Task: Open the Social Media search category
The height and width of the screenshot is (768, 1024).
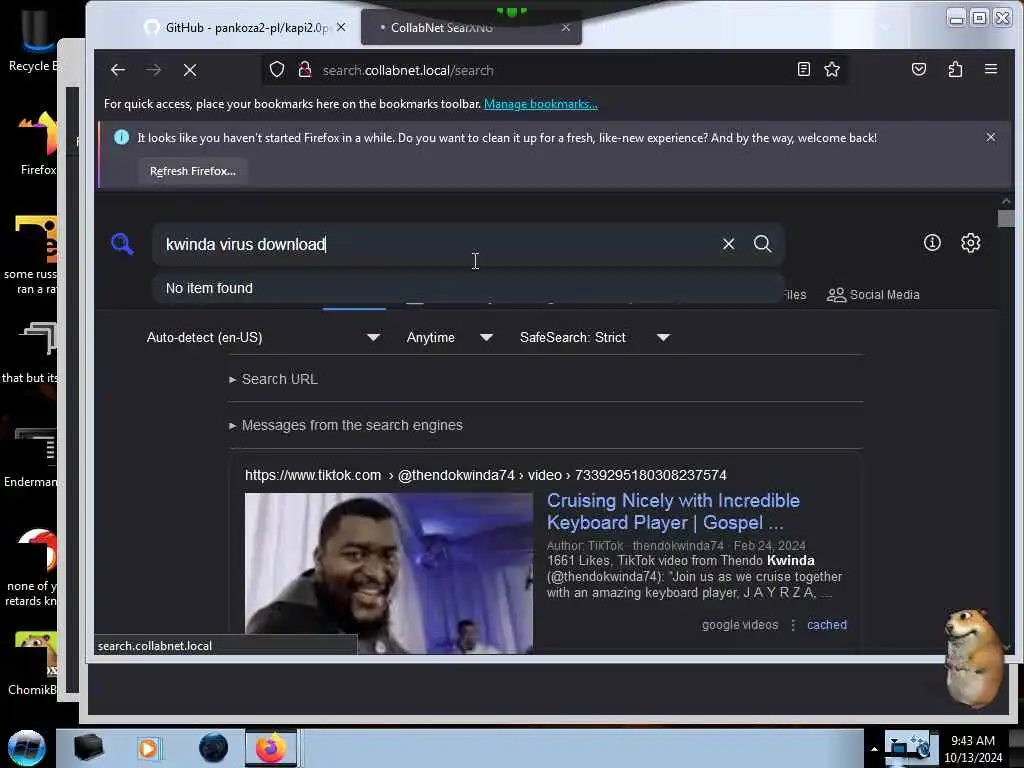Action: [872, 295]
